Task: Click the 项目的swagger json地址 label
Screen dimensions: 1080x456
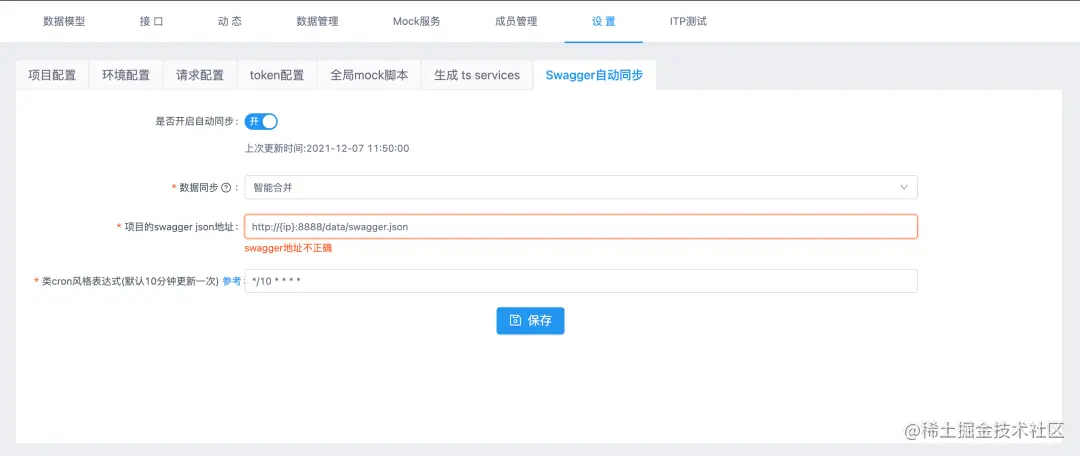Action: point(181,227)
